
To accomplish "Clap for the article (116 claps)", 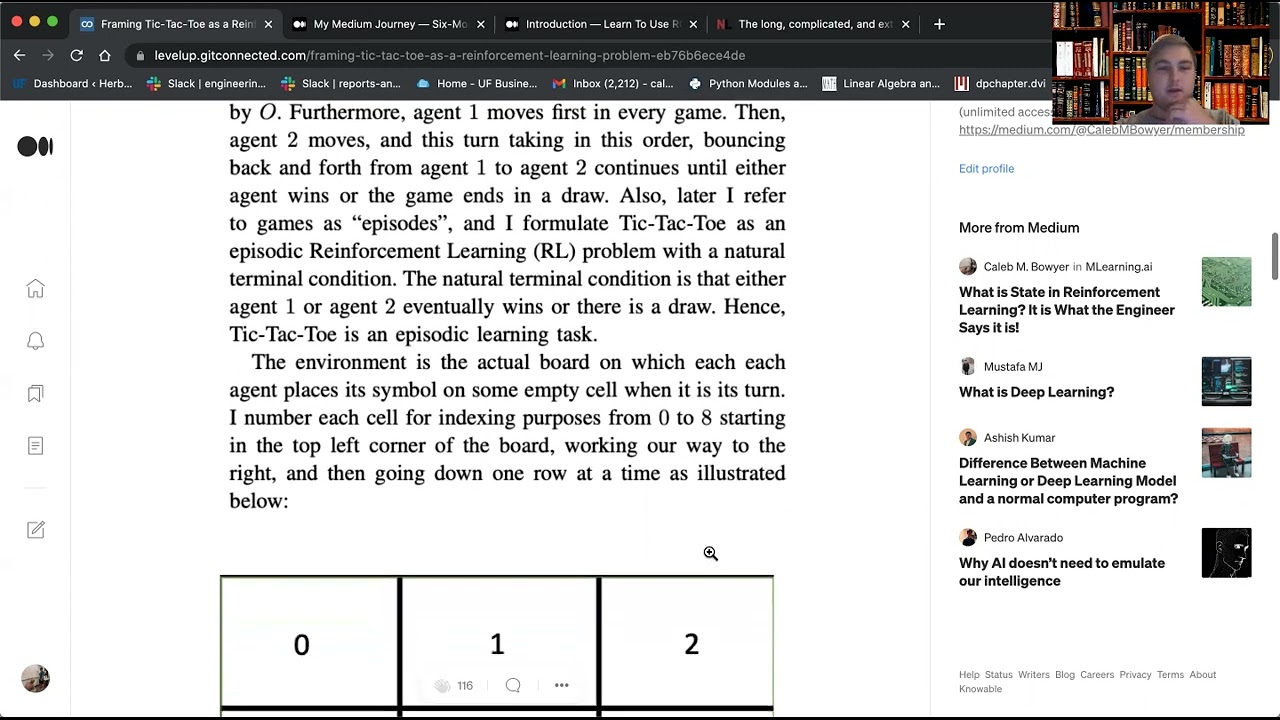I will (442, 686).
